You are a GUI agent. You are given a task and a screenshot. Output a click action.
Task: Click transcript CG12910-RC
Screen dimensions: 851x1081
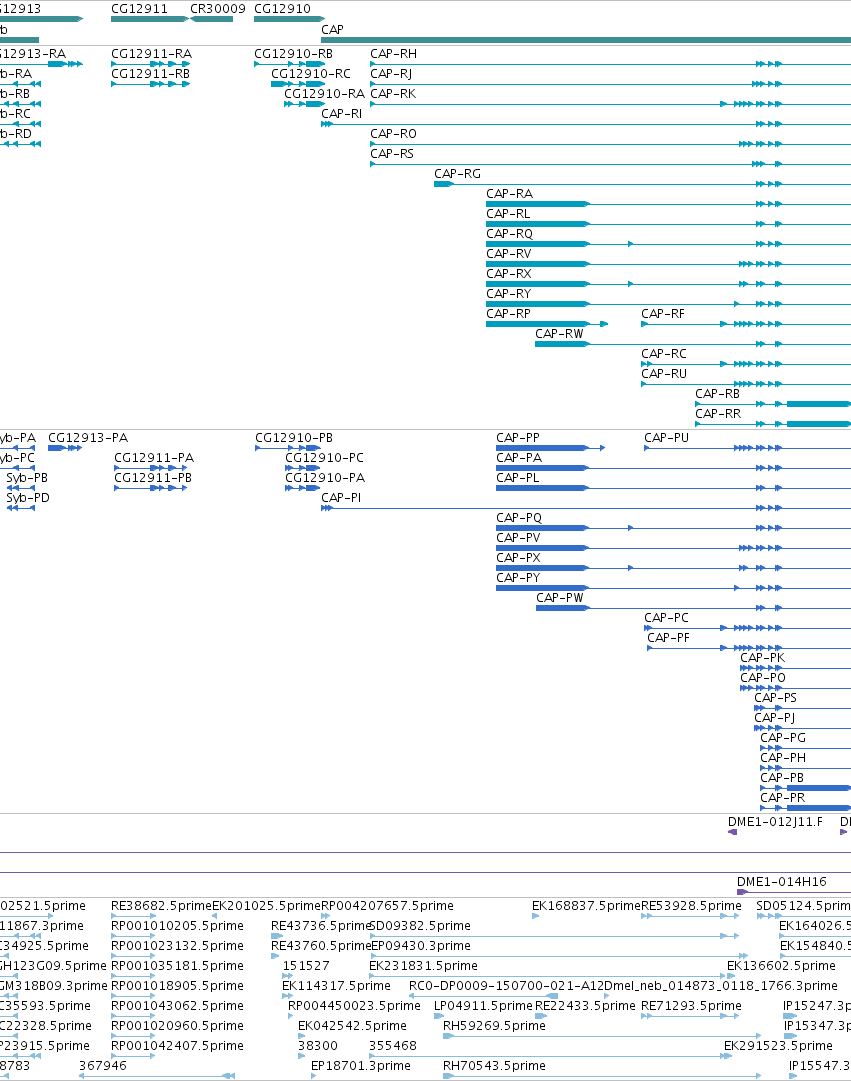[310, 74]
